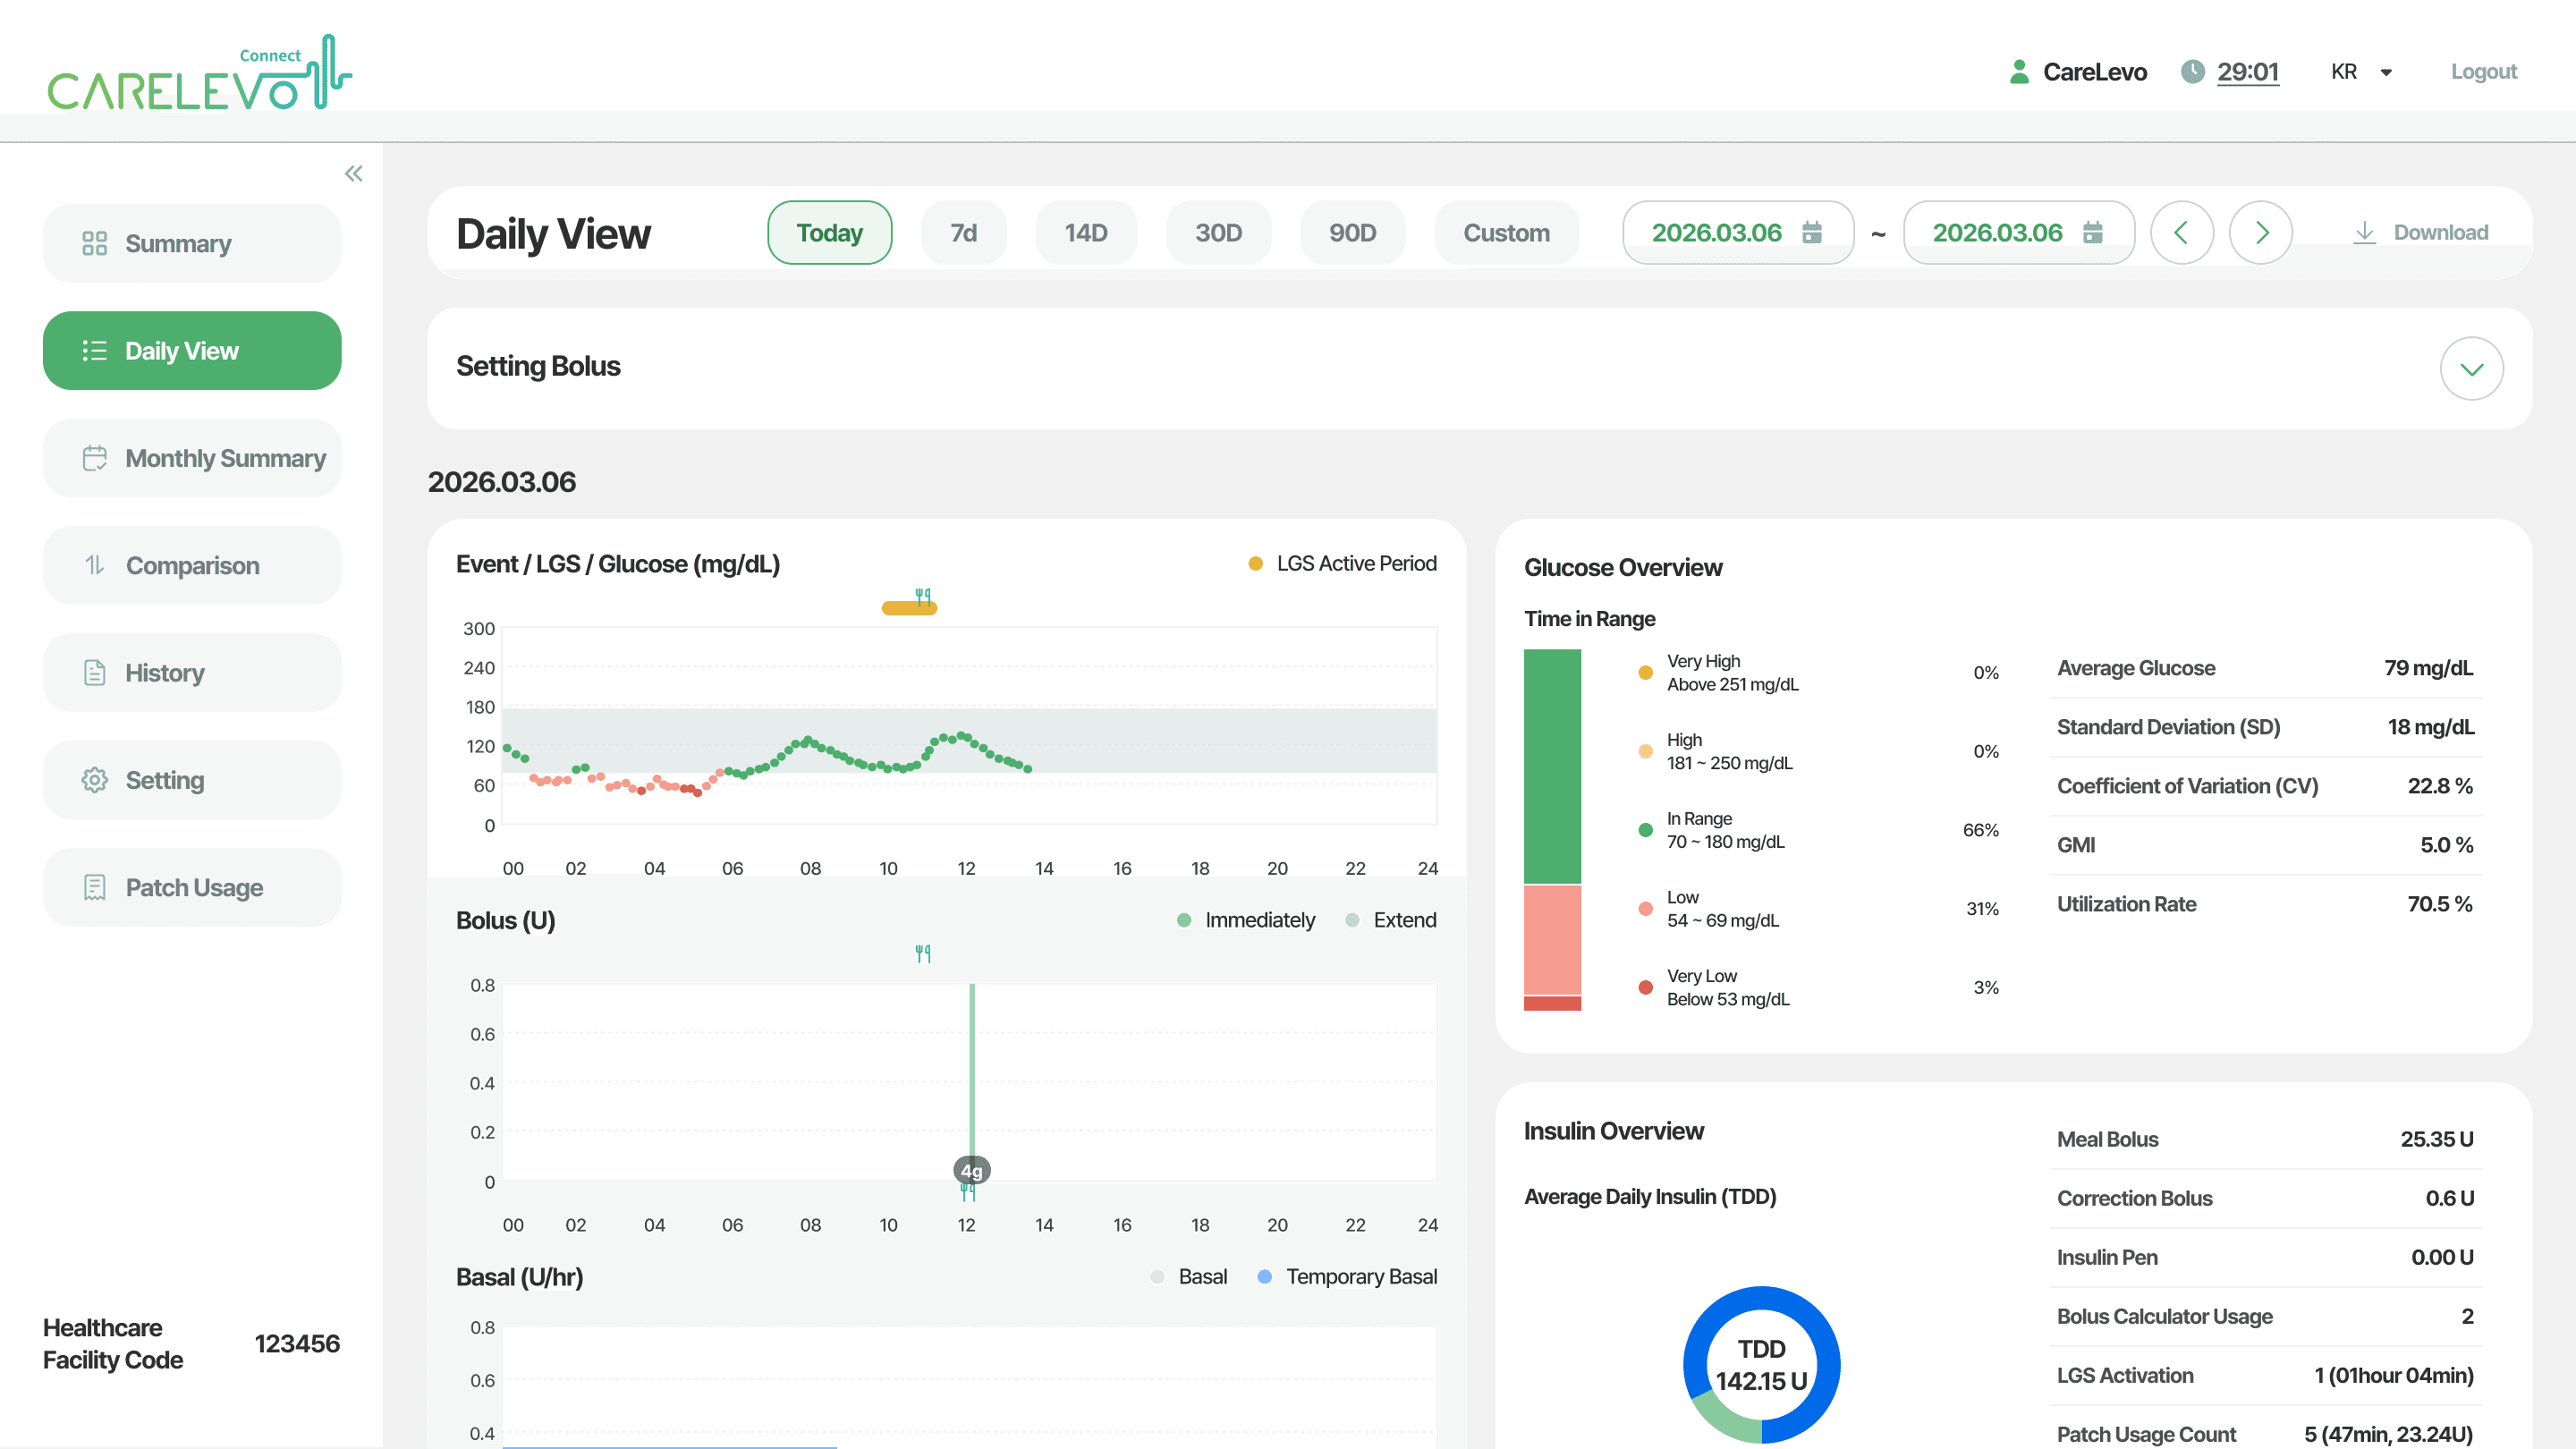
Task: Navigate to Monthly Summary
Action: (x=192, y=458)
